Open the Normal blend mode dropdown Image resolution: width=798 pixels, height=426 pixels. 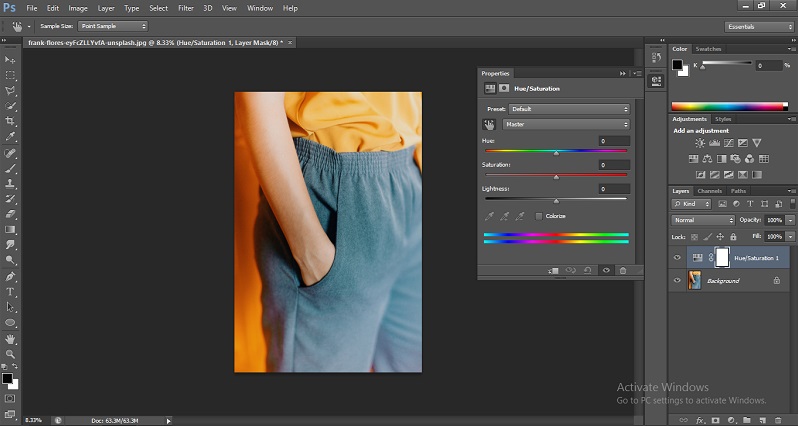703,220
